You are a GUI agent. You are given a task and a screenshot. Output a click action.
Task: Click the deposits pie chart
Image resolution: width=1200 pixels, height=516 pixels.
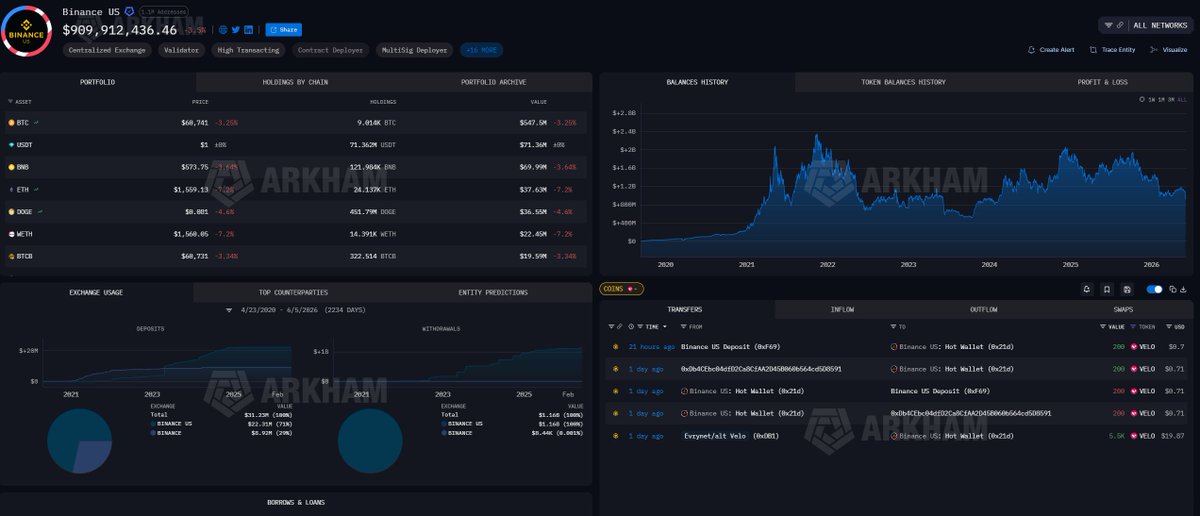click(x=79, y=441)
